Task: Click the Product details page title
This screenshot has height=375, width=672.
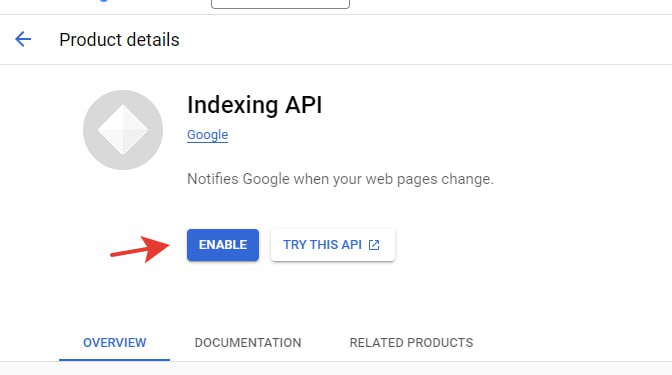Action: click(119, 40)
